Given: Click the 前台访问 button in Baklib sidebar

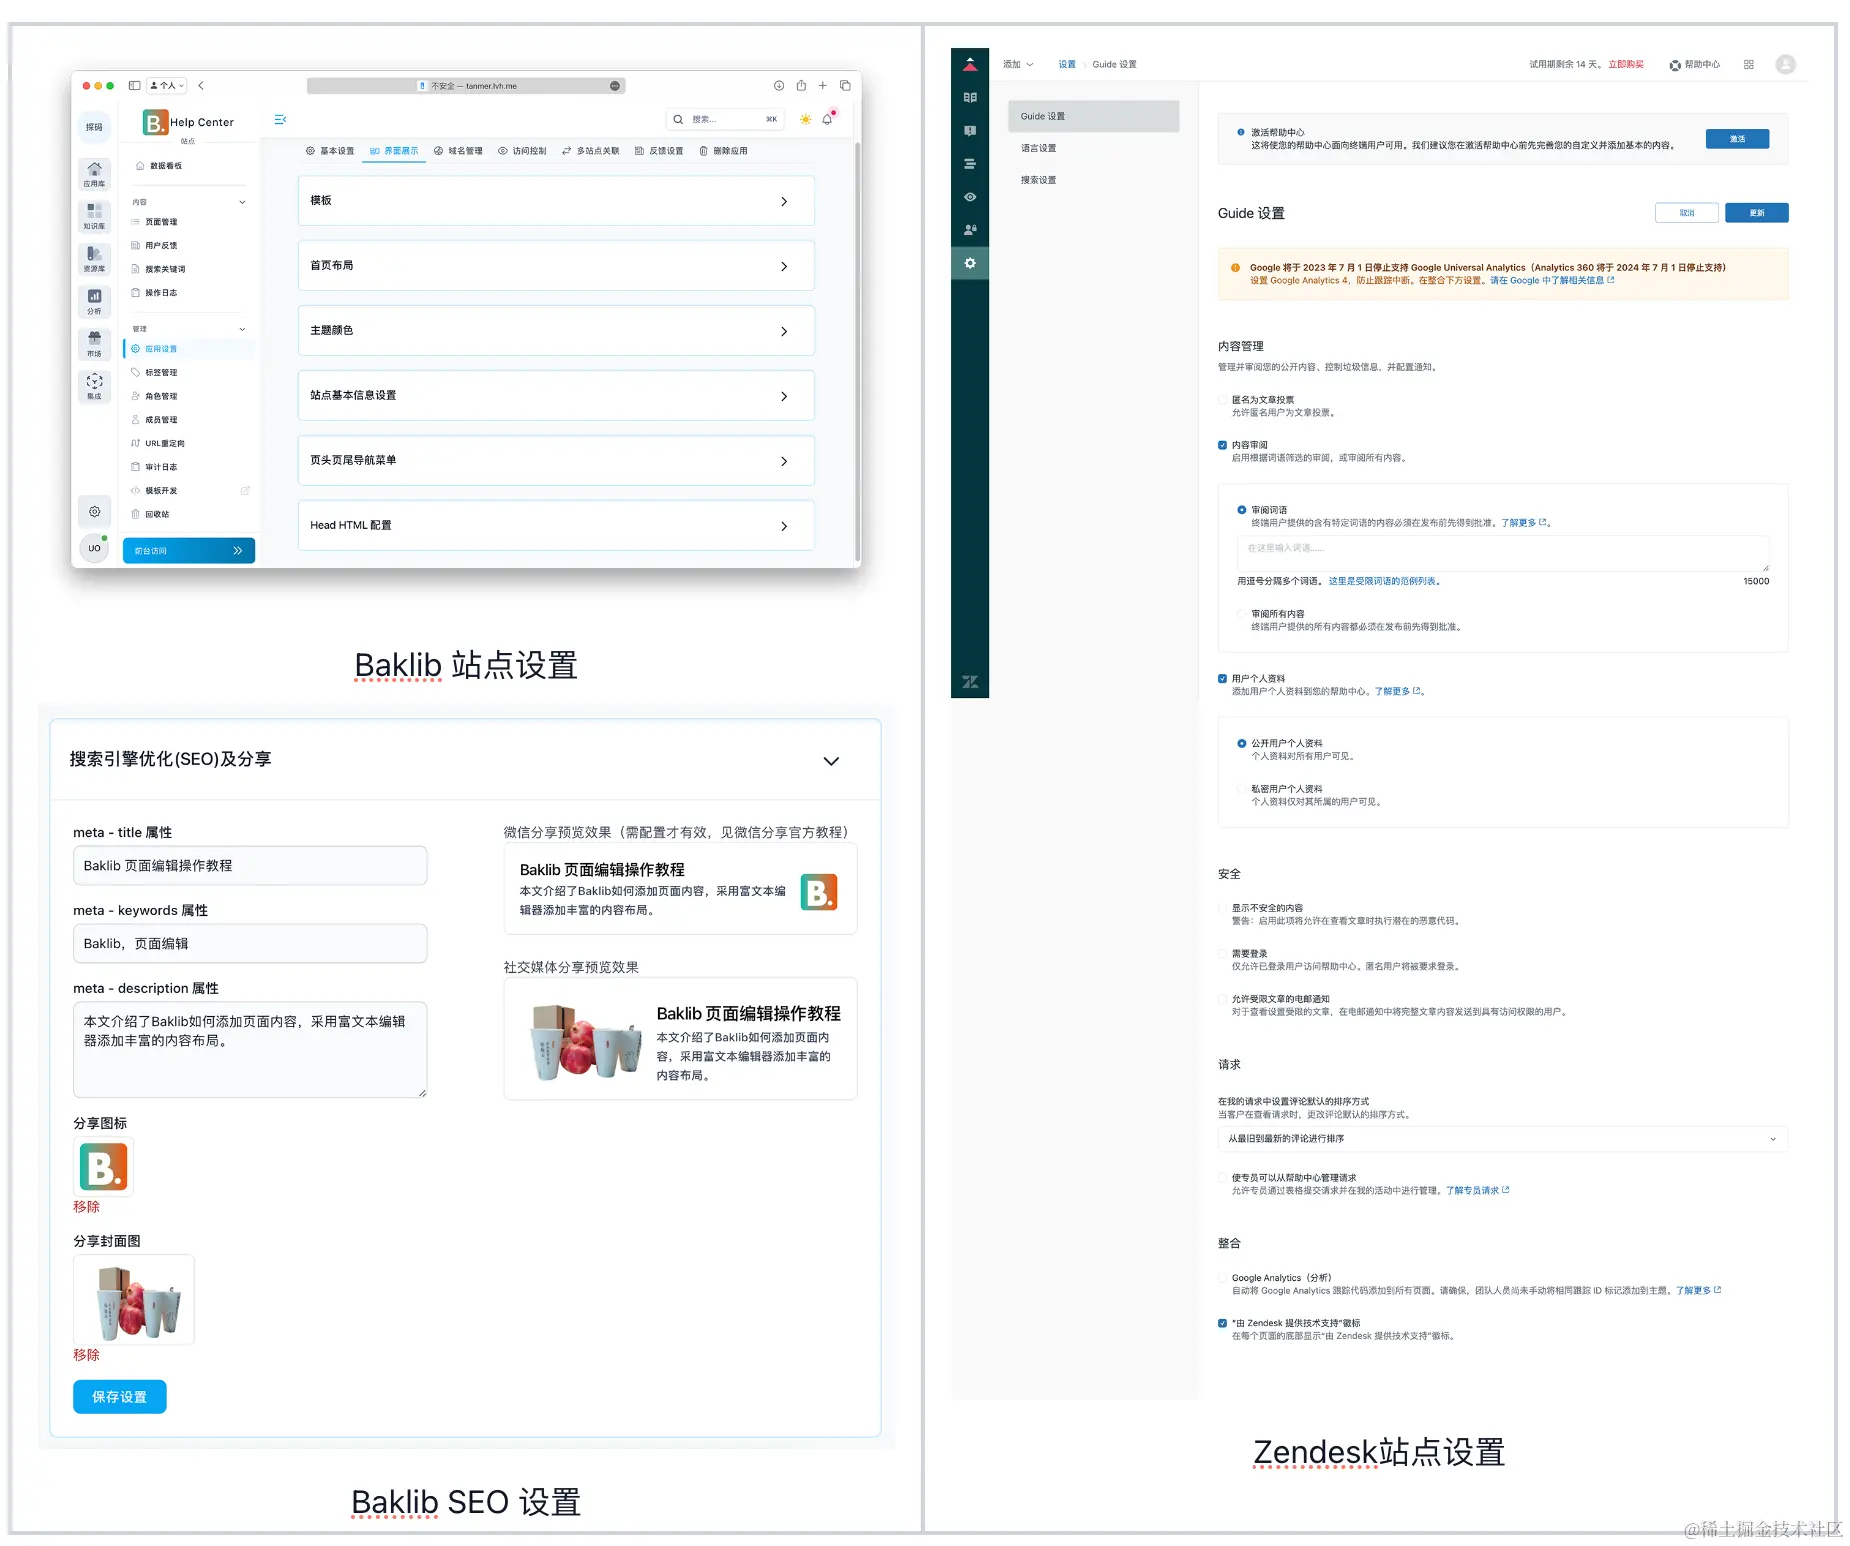Looking at the screenshot, I should tap(189, 551).
